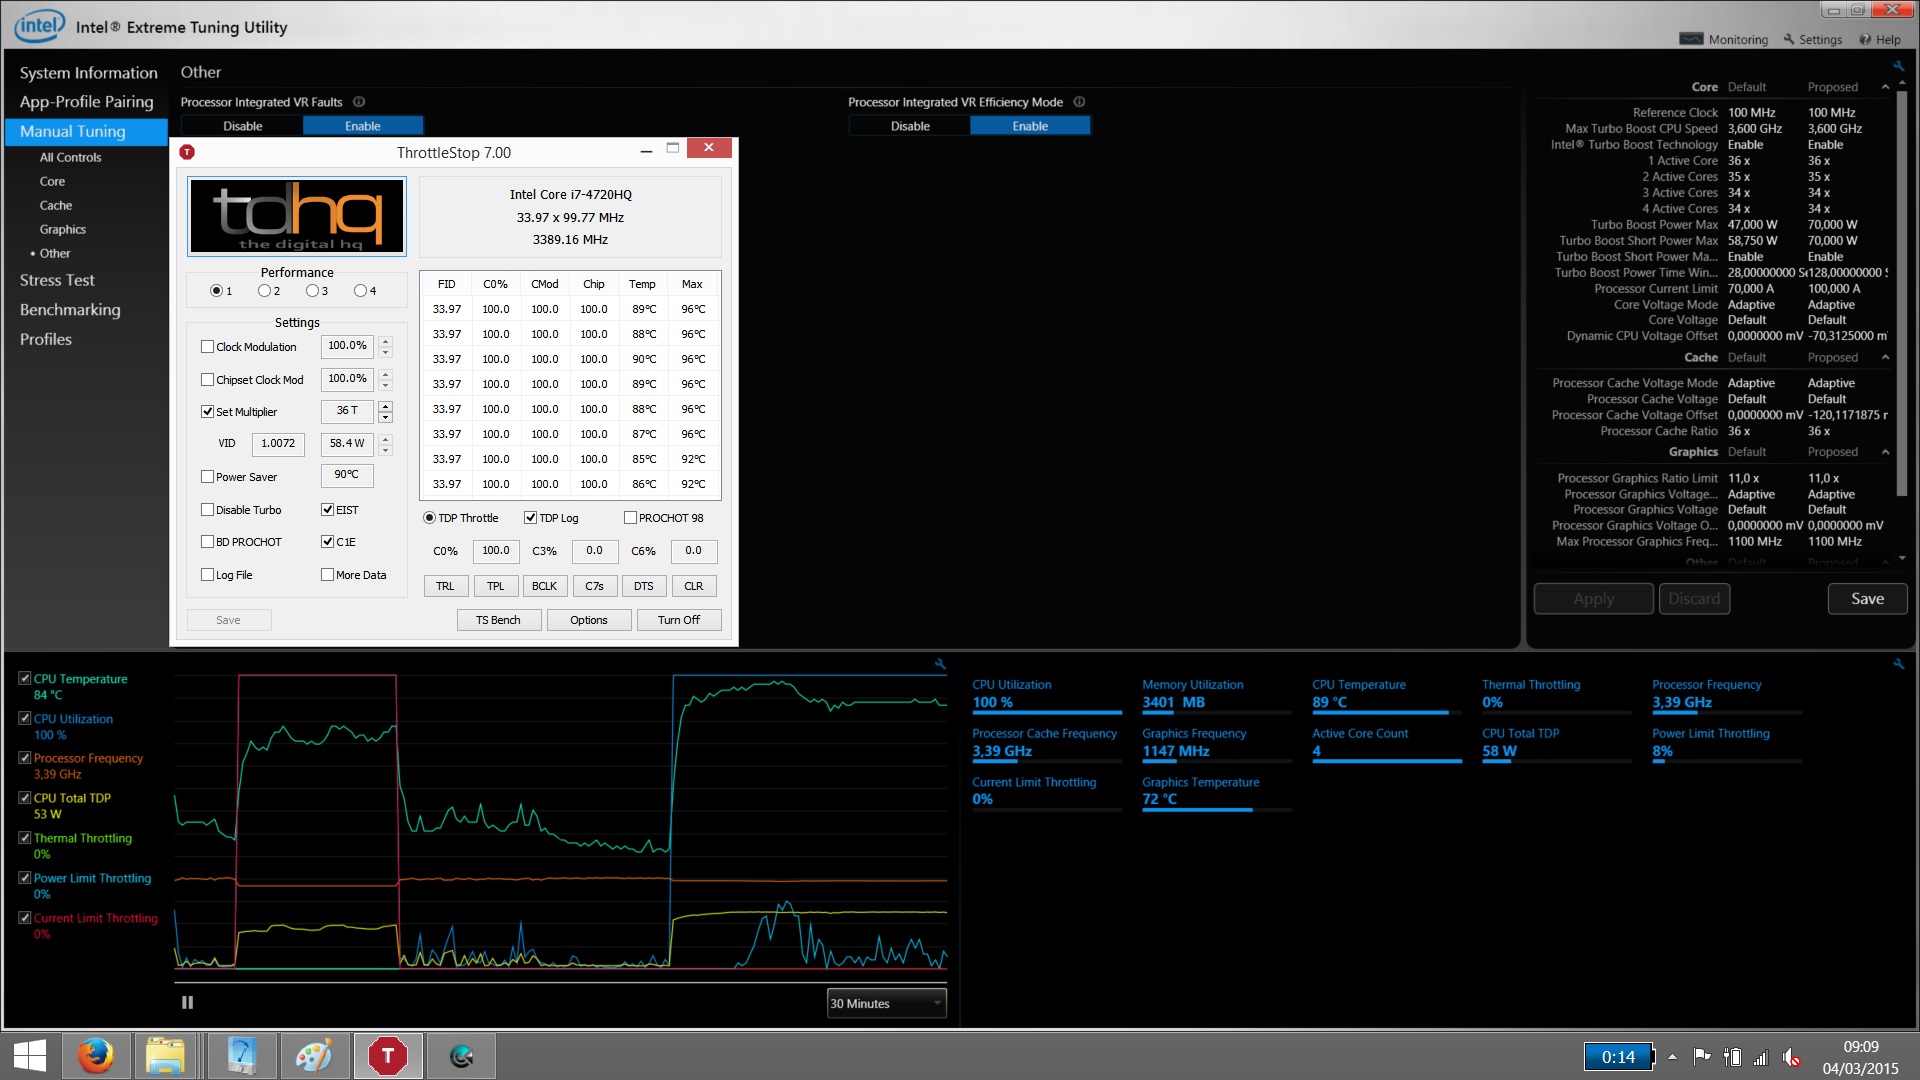Disable Processor Integrated VR Faults
1920x1080 pixels.
tap(242, 126)
